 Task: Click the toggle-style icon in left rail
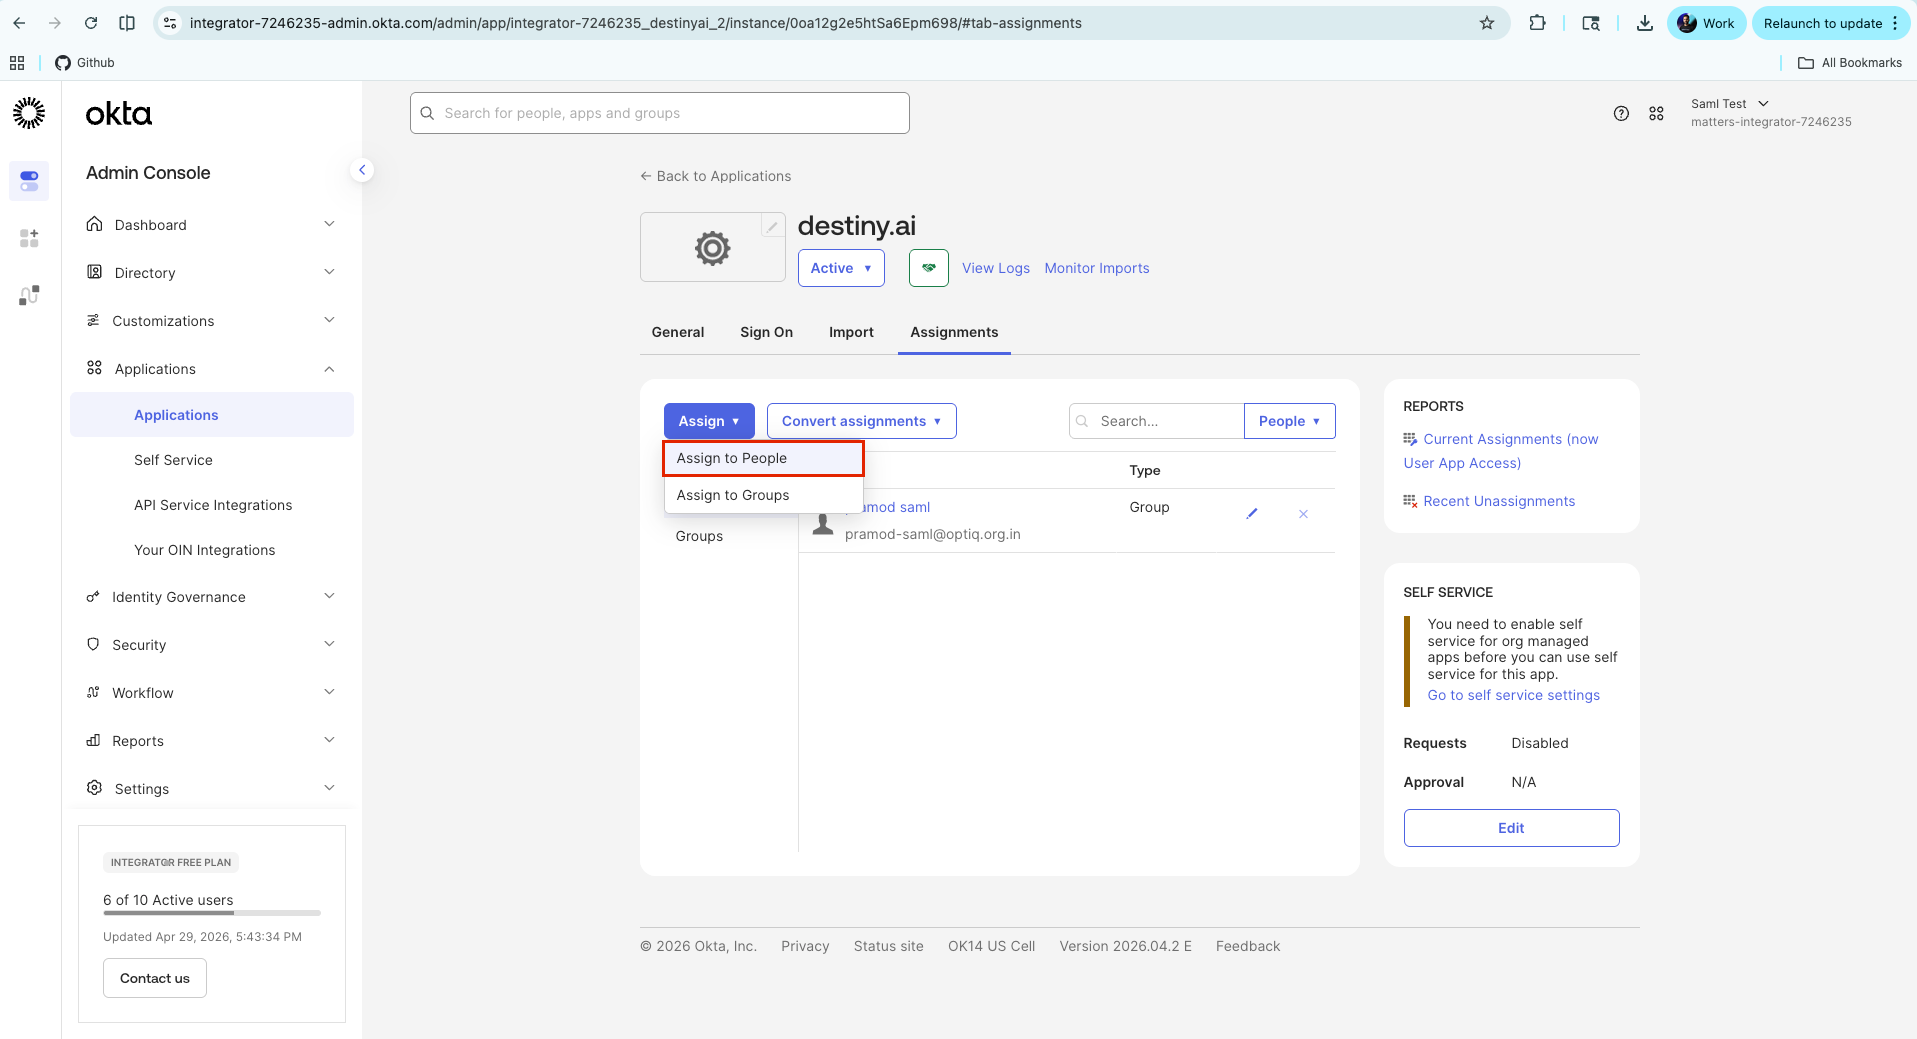click(x=29, y=181)
